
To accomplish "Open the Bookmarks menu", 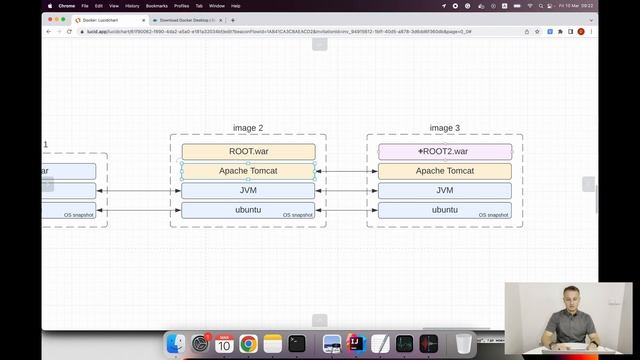I will pyautogui.click(x=157, y=6).
